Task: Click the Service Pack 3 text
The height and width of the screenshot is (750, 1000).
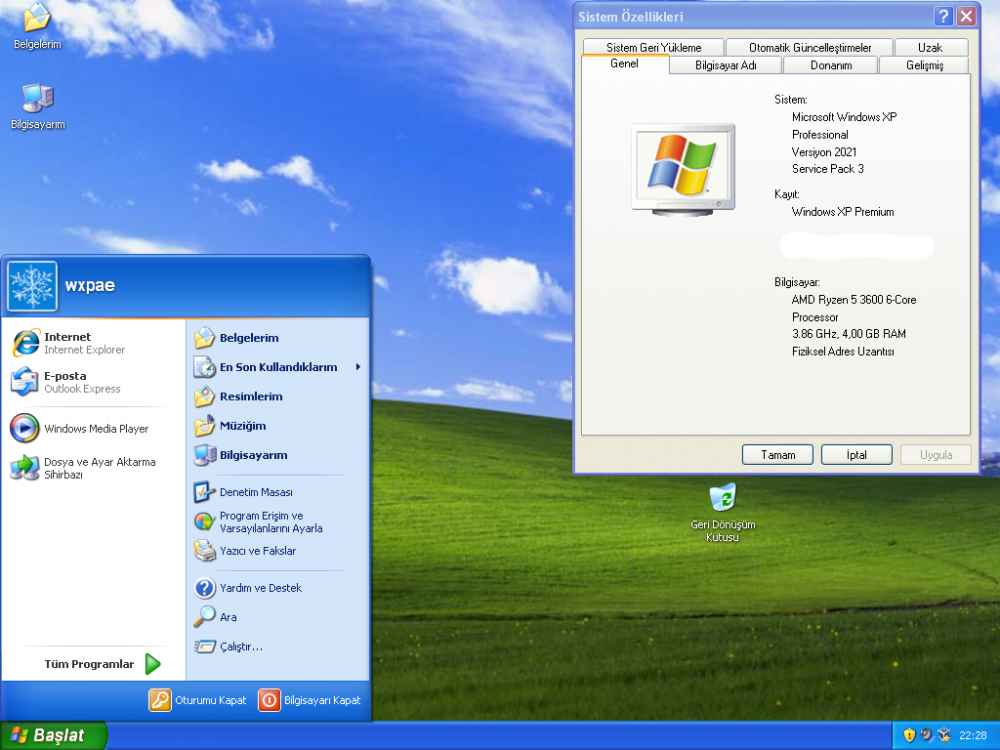Action: 828,169
